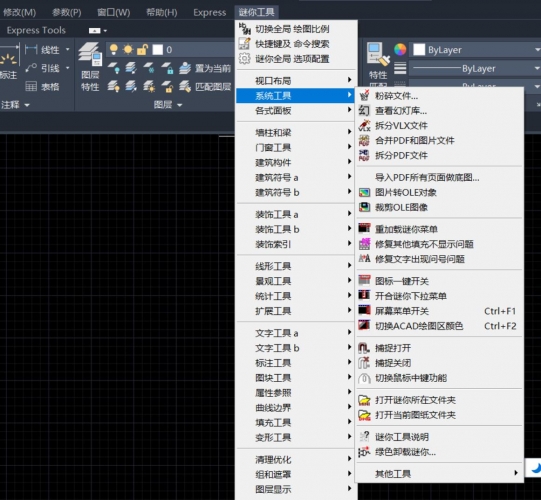Toggle the layer lightbulb on/off icon
Screen dimensions: 541x500
114,50
